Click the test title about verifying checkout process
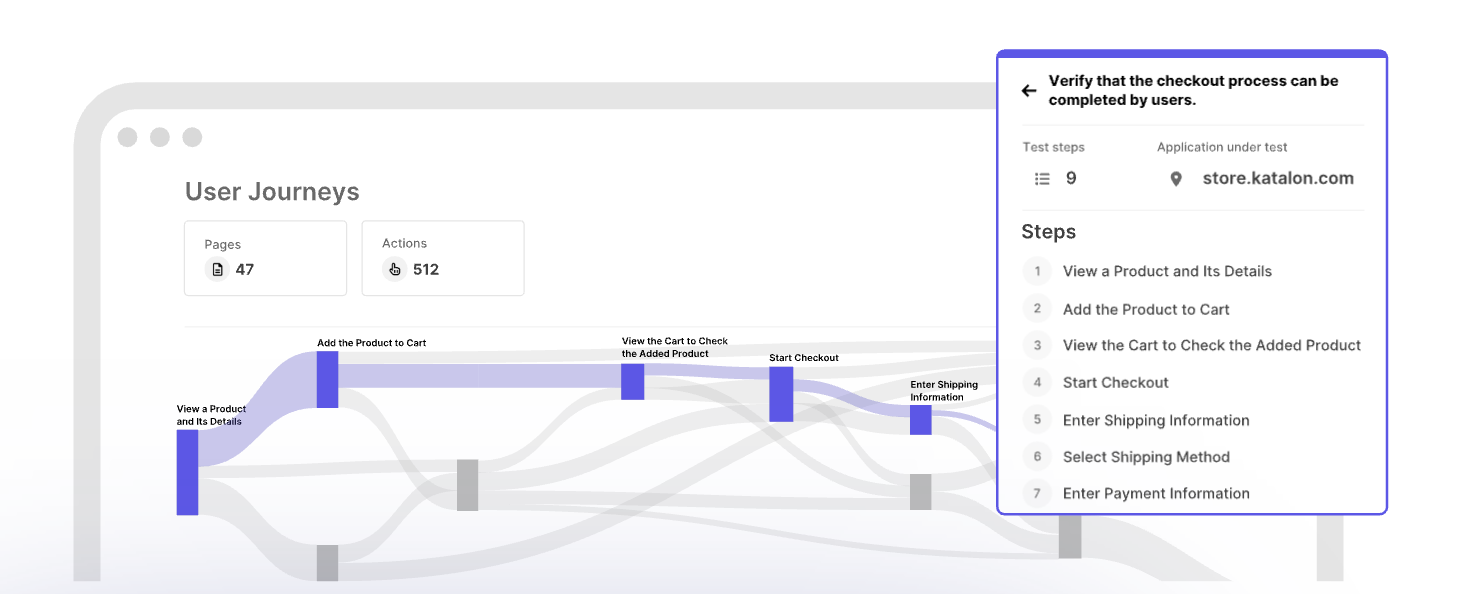This screenshot has width=1482, height=594. (1193, 90)
